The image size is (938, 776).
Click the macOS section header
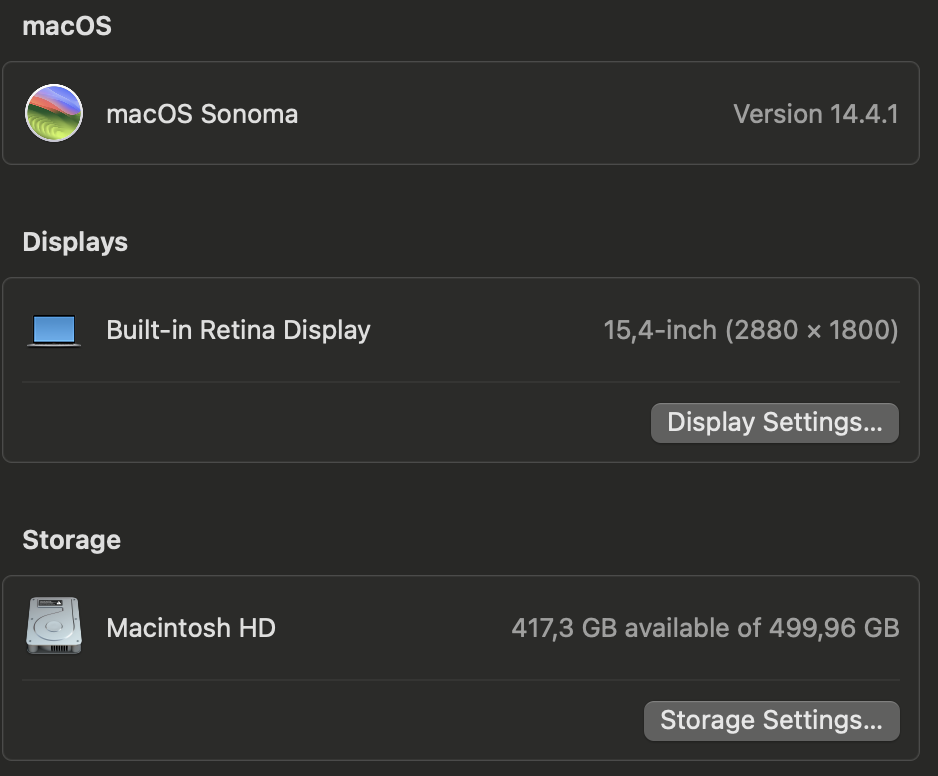[66, 26]
